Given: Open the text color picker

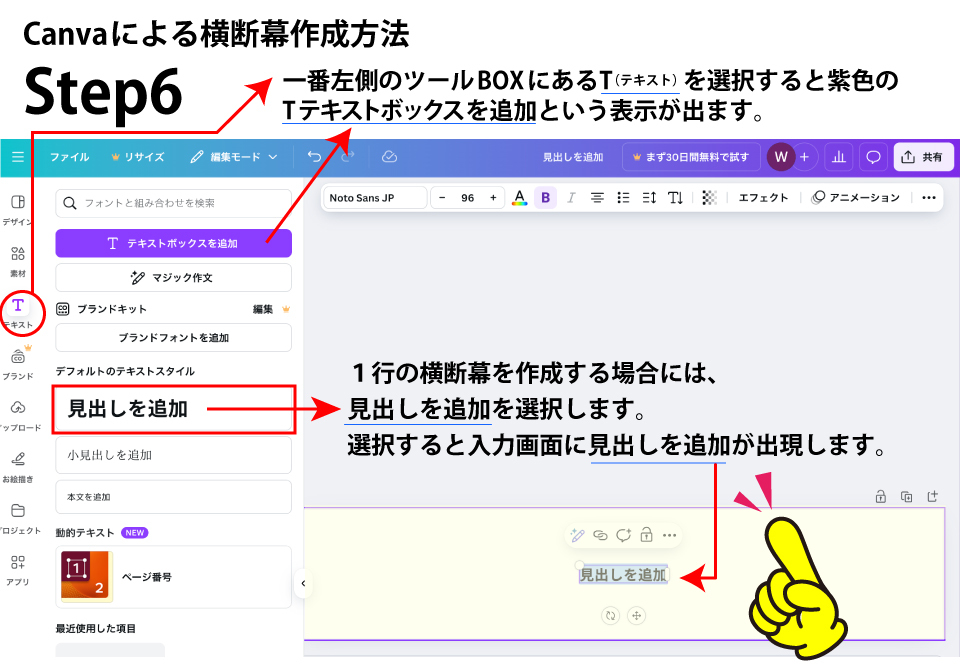Looking at the screenshot, I should pyautogui.click(x=519, y=198).
